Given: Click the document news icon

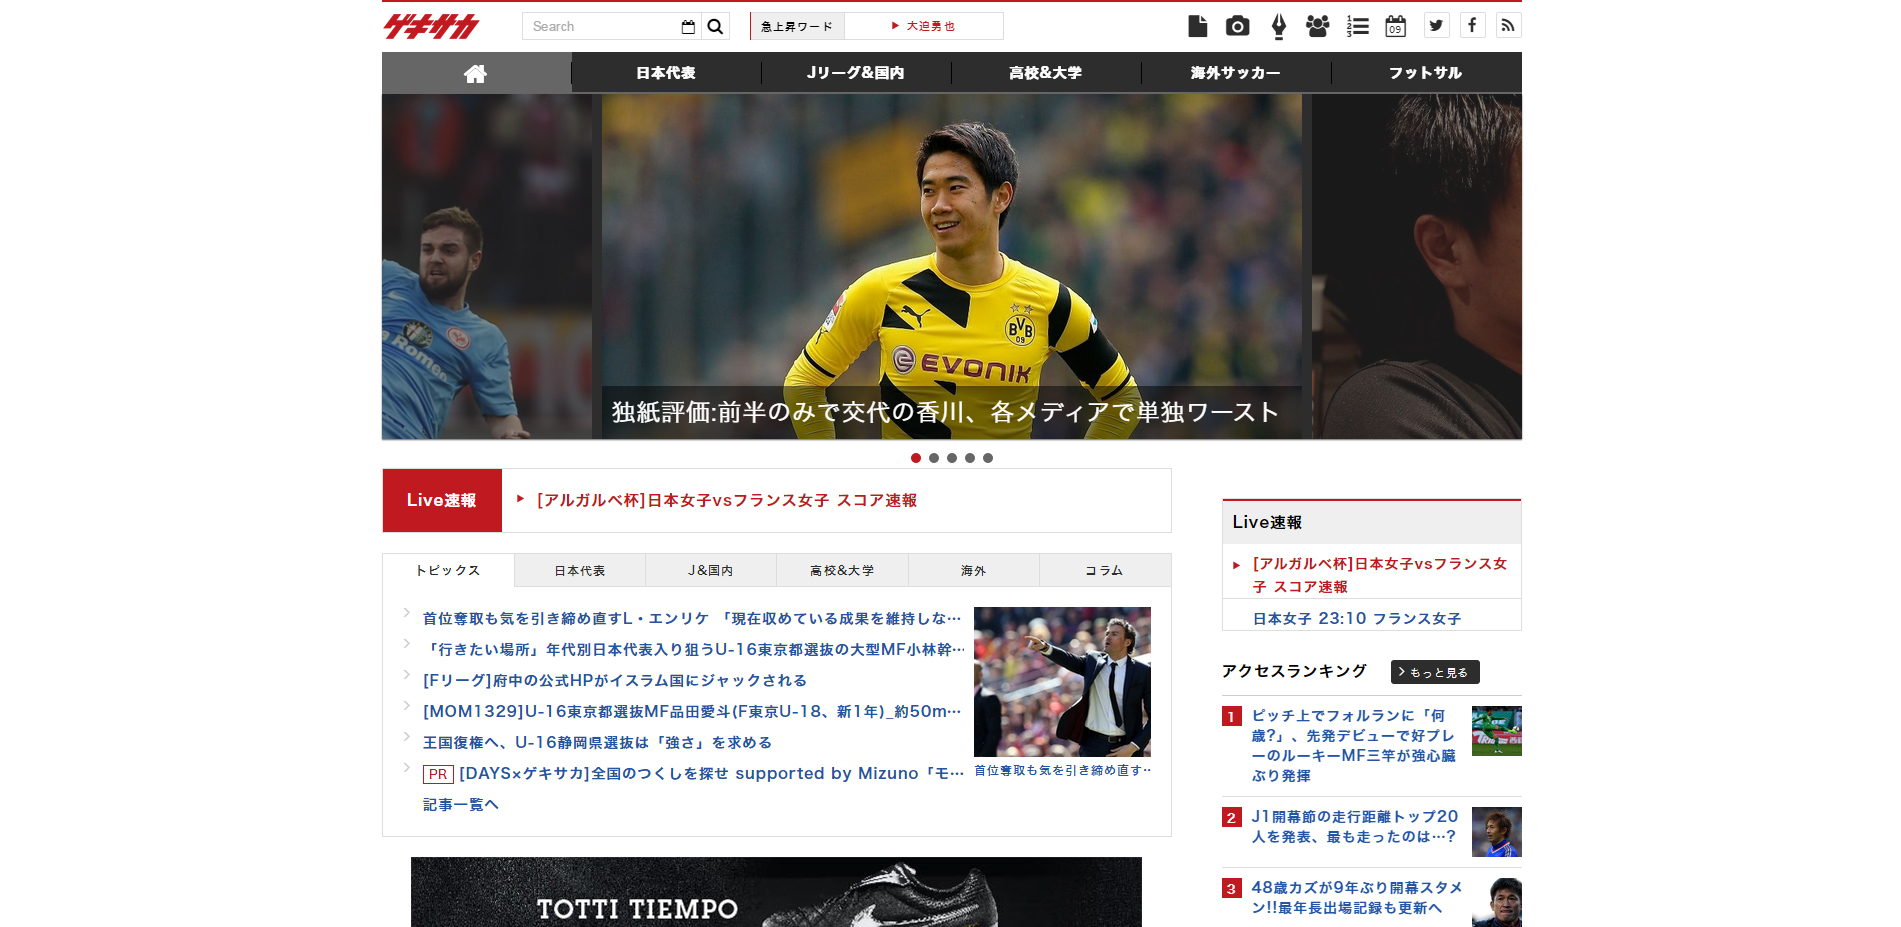Looking at the screenshot, I should 1197,26.
